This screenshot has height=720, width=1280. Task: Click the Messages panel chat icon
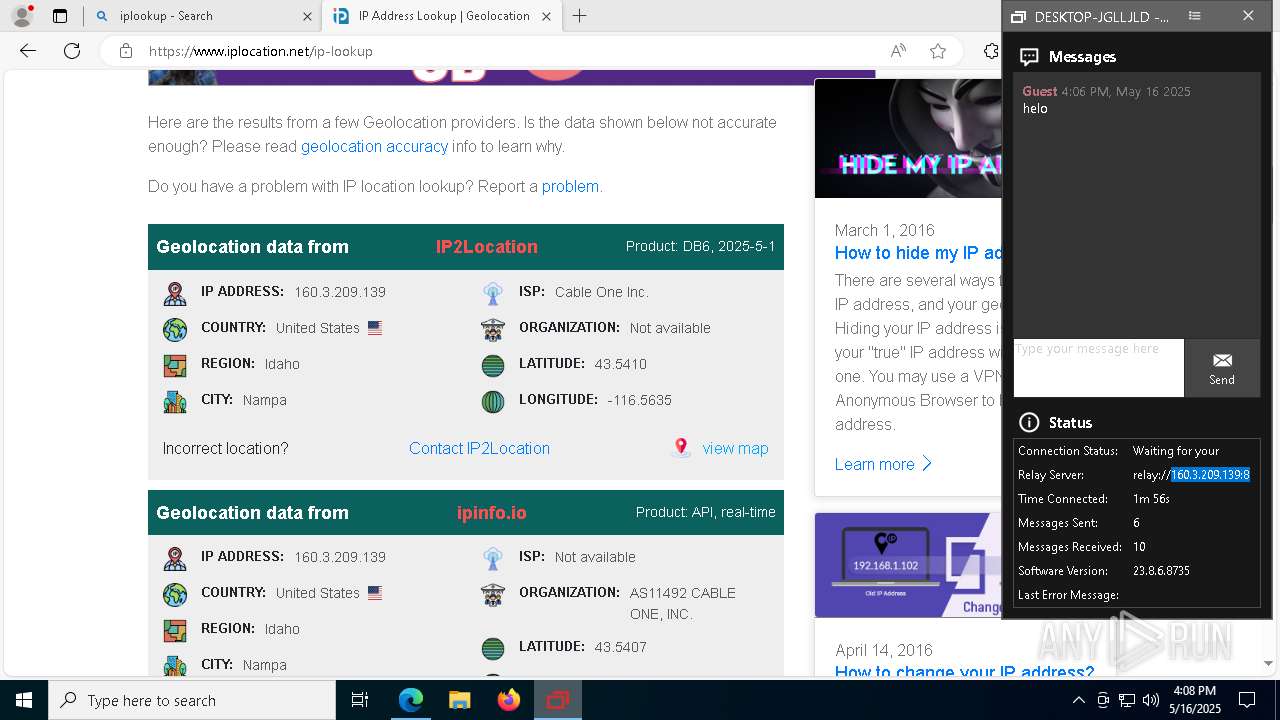point(1028,56)
